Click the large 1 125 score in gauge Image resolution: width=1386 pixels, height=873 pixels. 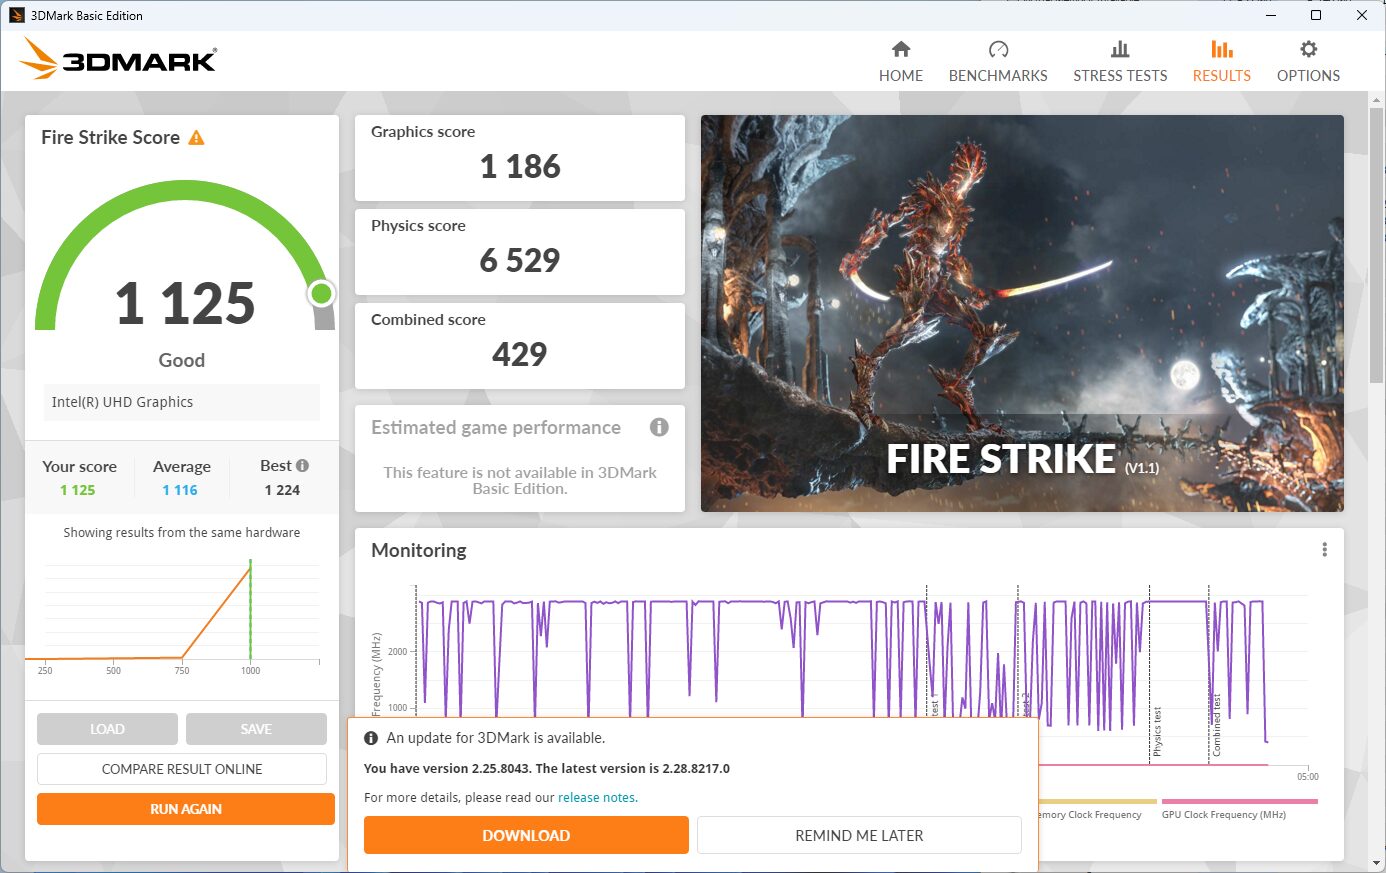point(185,303)
